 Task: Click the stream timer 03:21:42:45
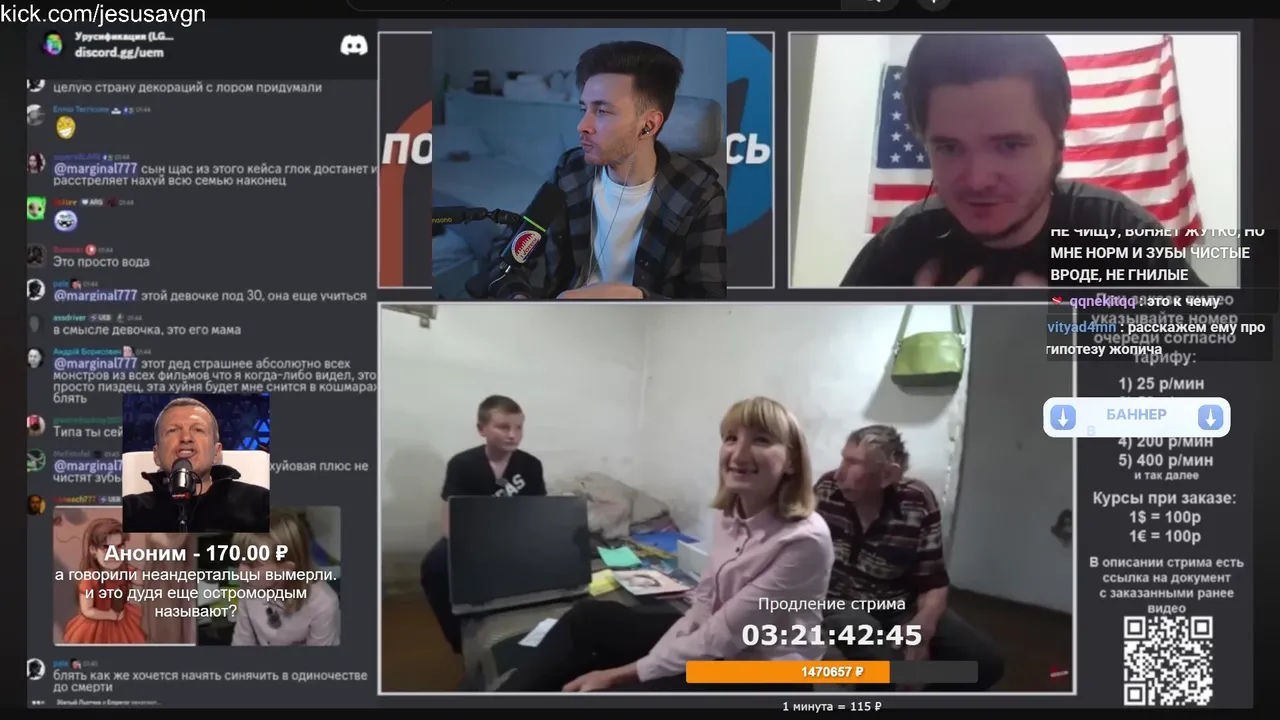[832, 635]
